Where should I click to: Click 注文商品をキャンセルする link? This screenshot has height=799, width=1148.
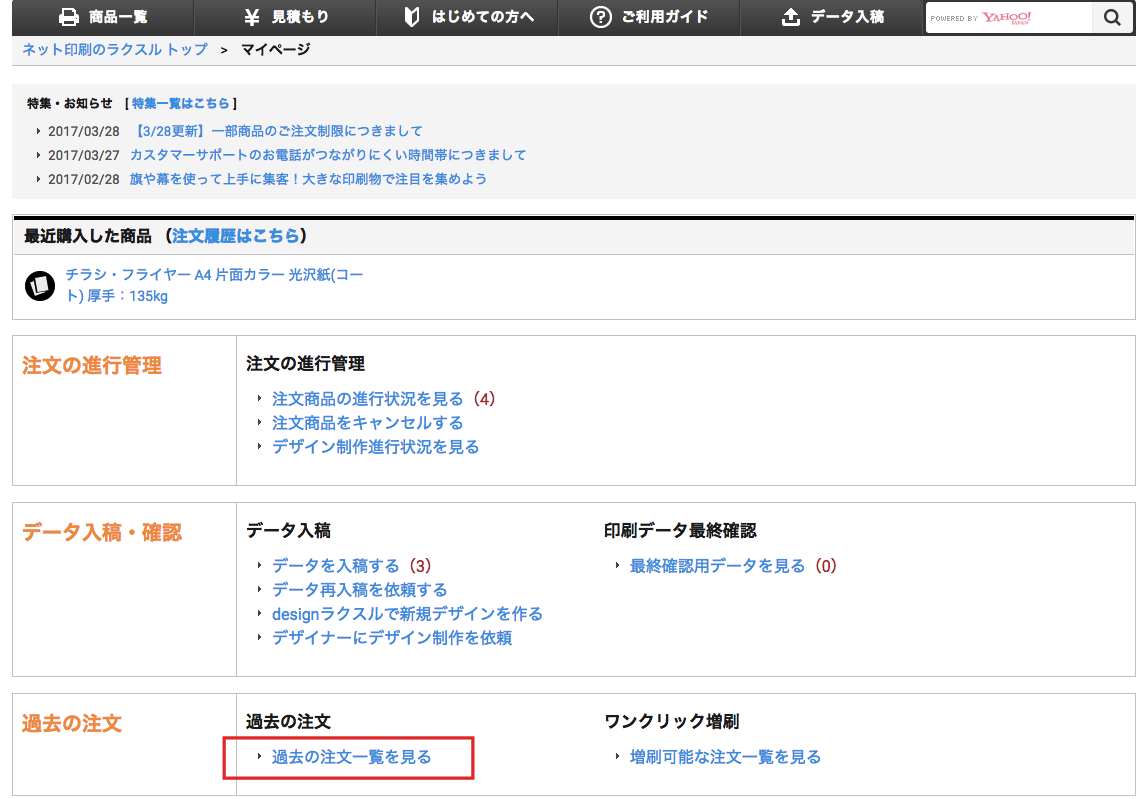[367, 423]
